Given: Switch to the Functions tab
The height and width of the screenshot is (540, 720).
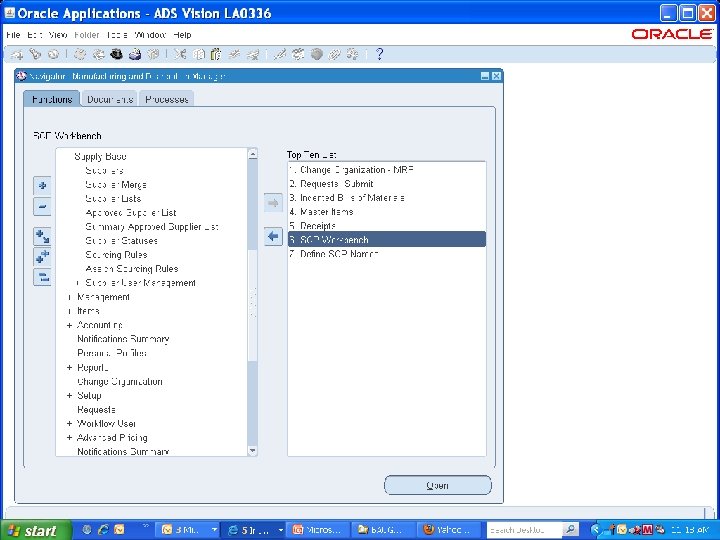Looking at the screenshot, I should click(52, 99).
